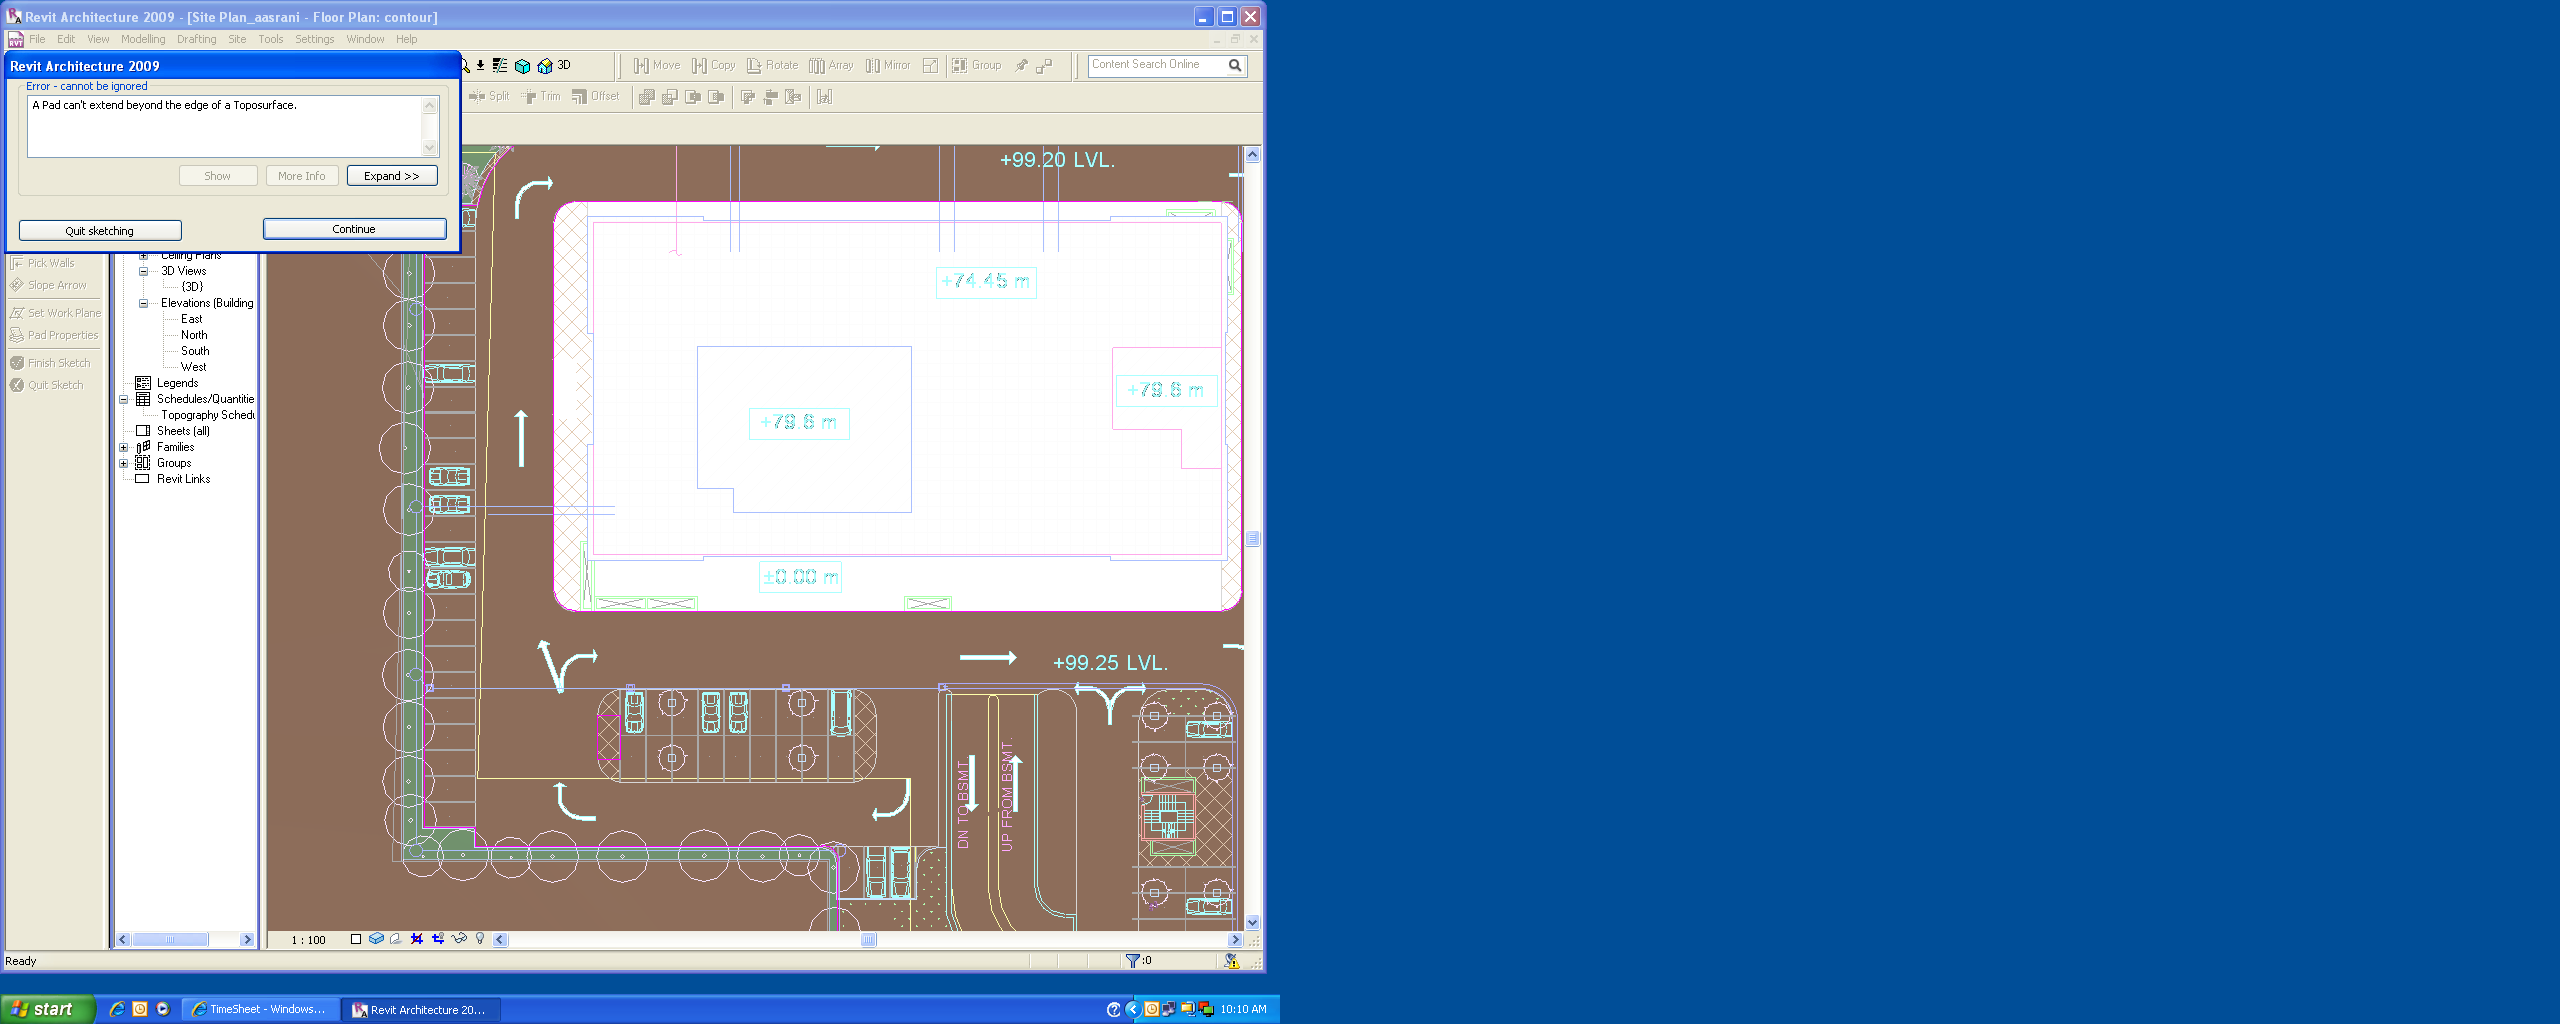This screenshot has width=2560, height=1024.
Task: Select the Split tool
Action: 489,97
